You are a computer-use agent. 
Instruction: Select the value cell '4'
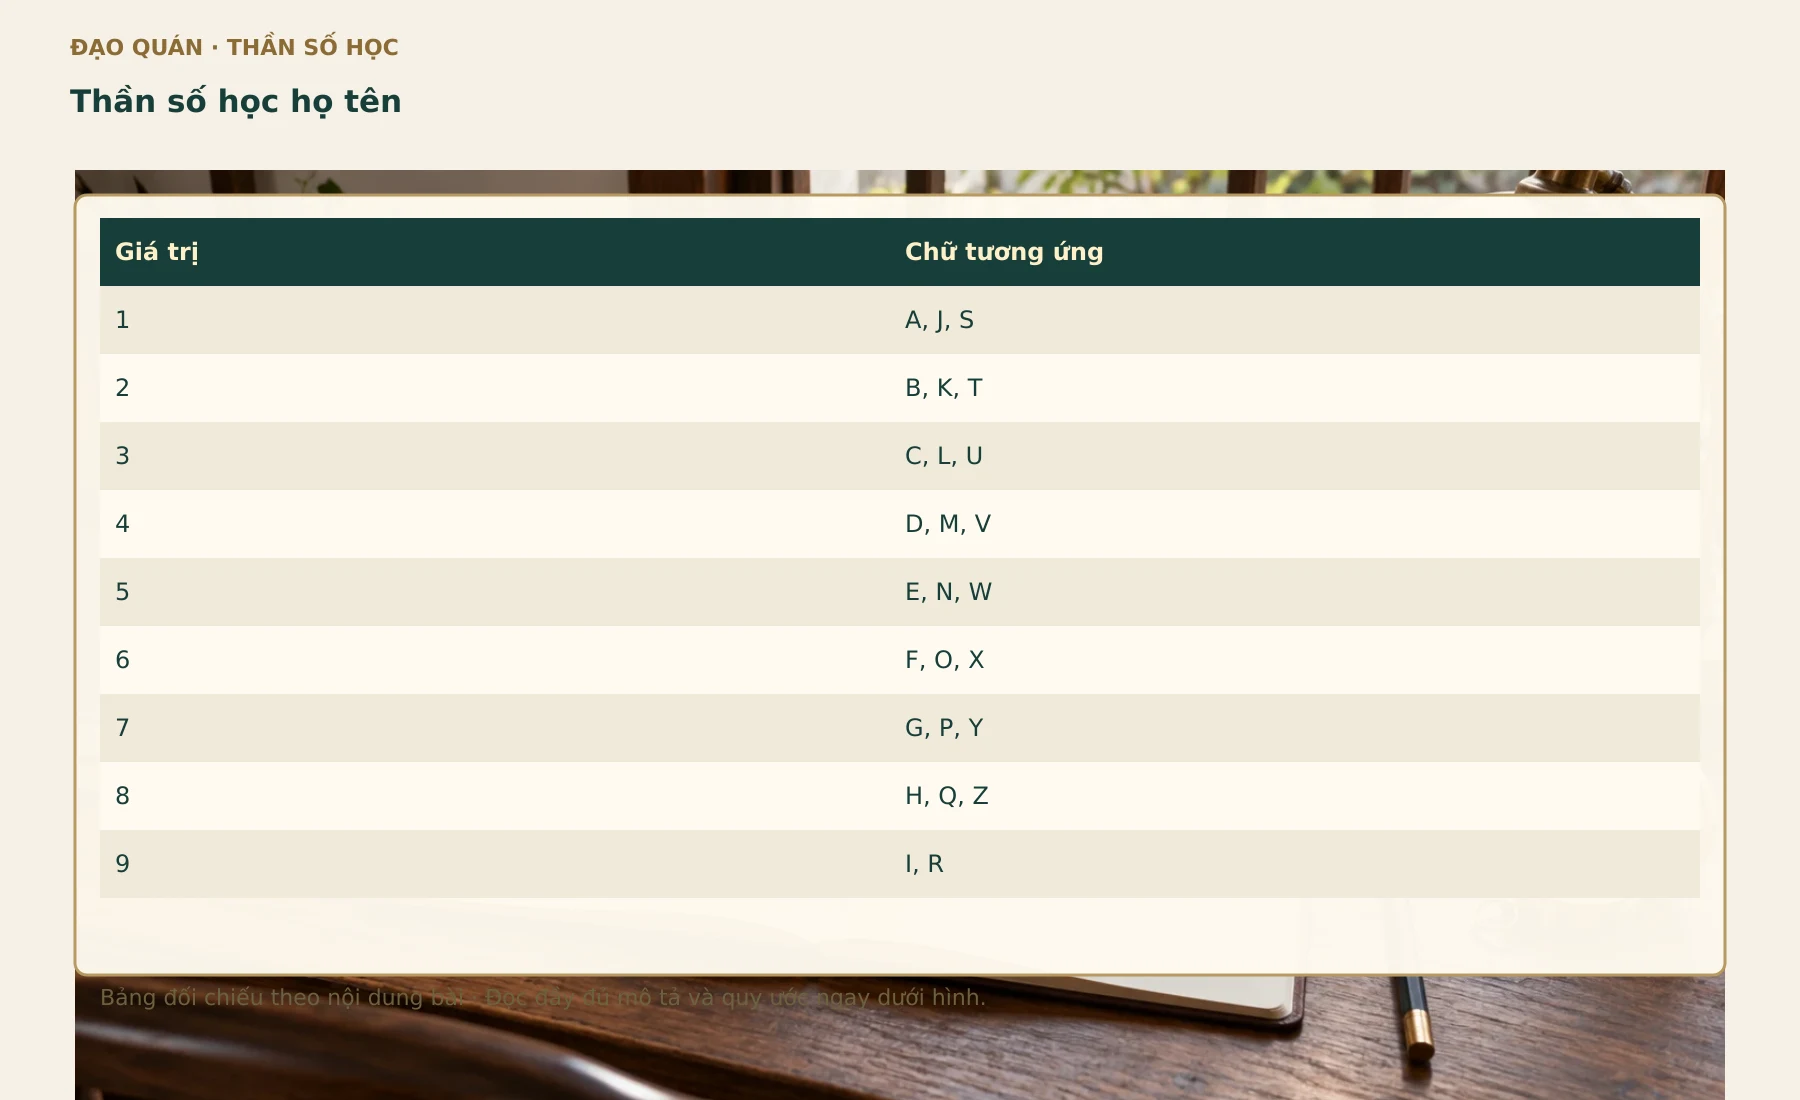(x=495, y=524)
